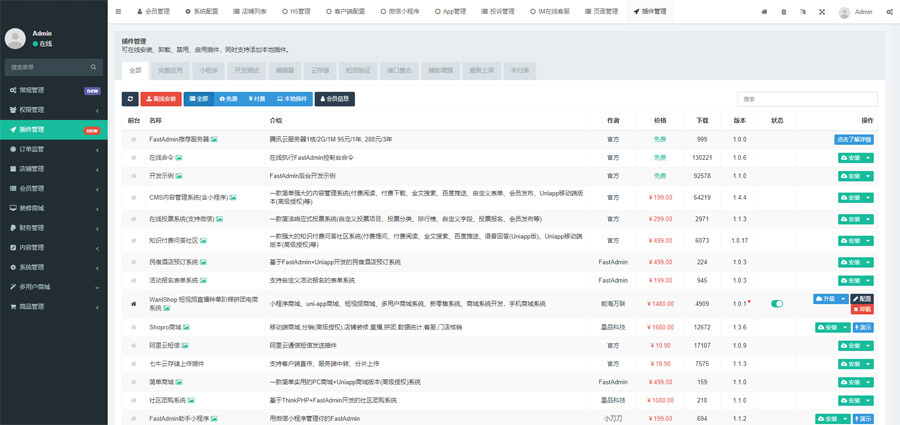
Task: Click the hamburger menu icon to collapse sidebar
Action: pos(118,12)
